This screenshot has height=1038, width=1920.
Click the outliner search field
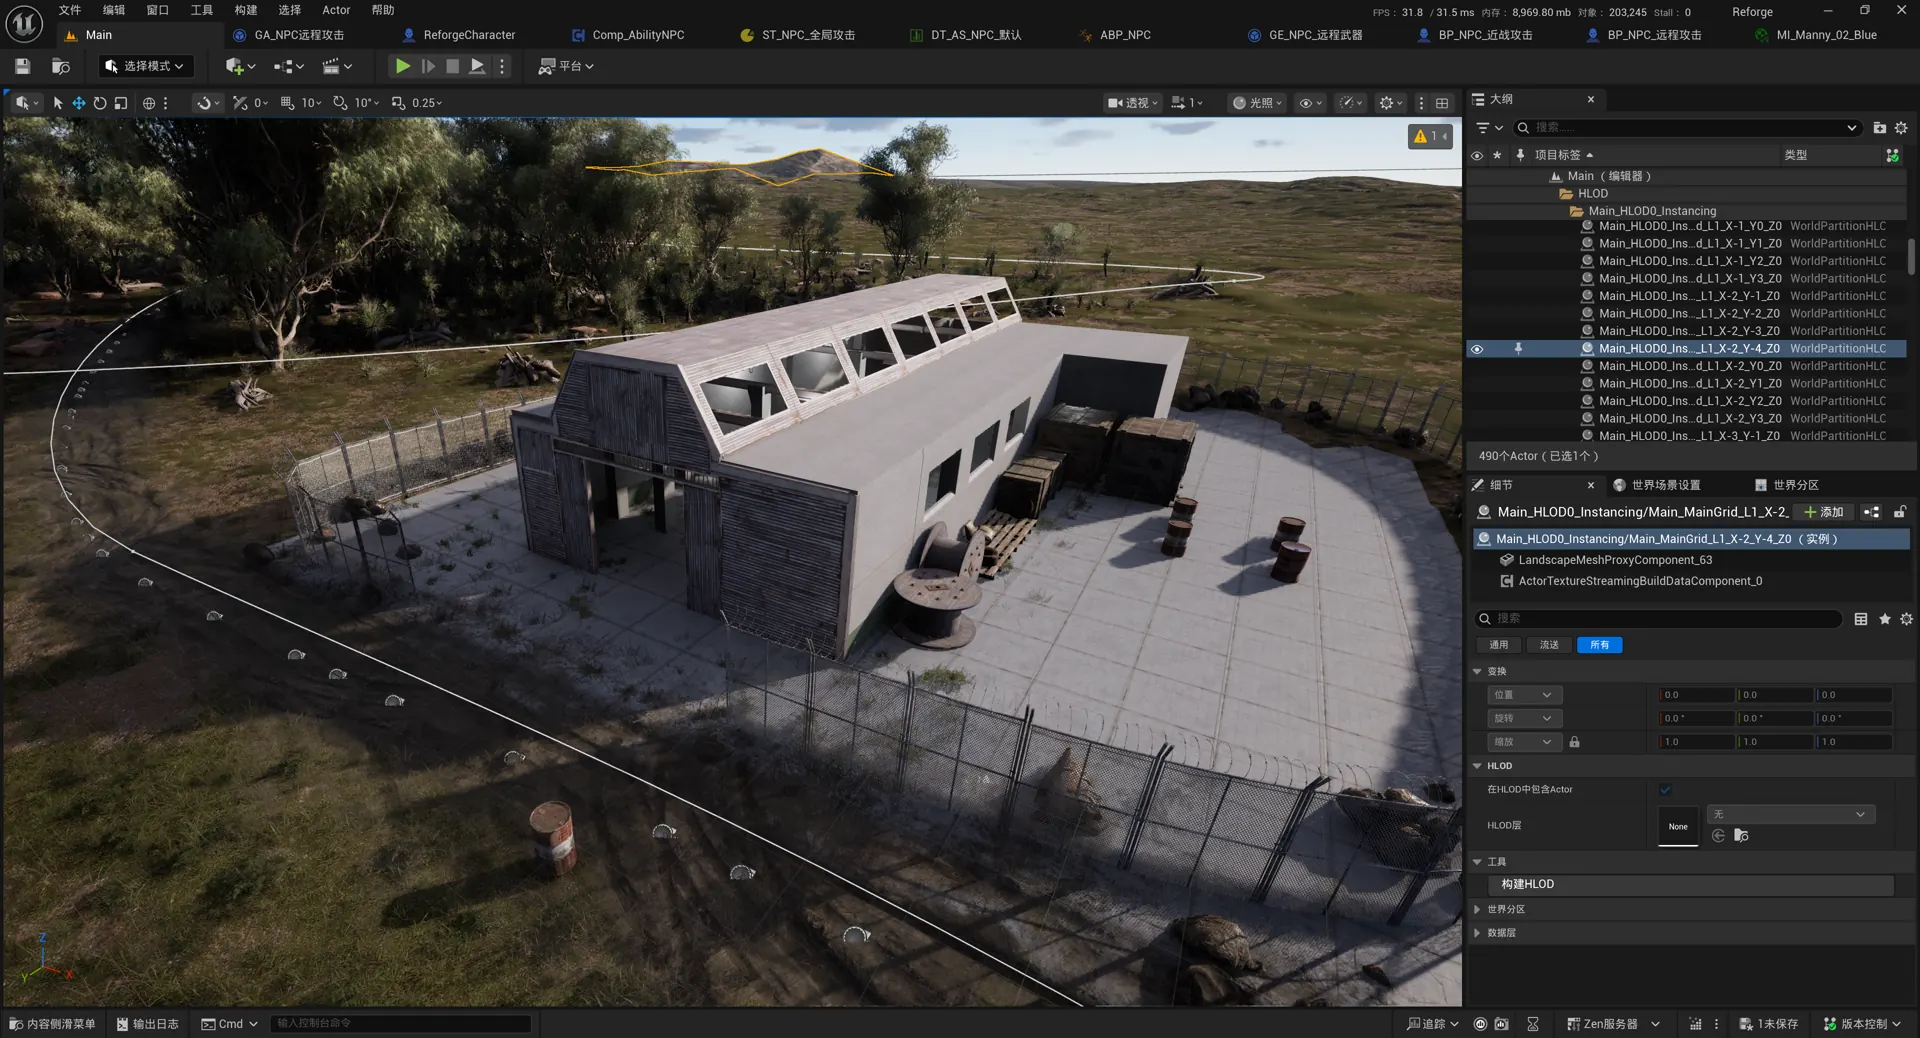pyautogui.click(x=1687, y=128)
